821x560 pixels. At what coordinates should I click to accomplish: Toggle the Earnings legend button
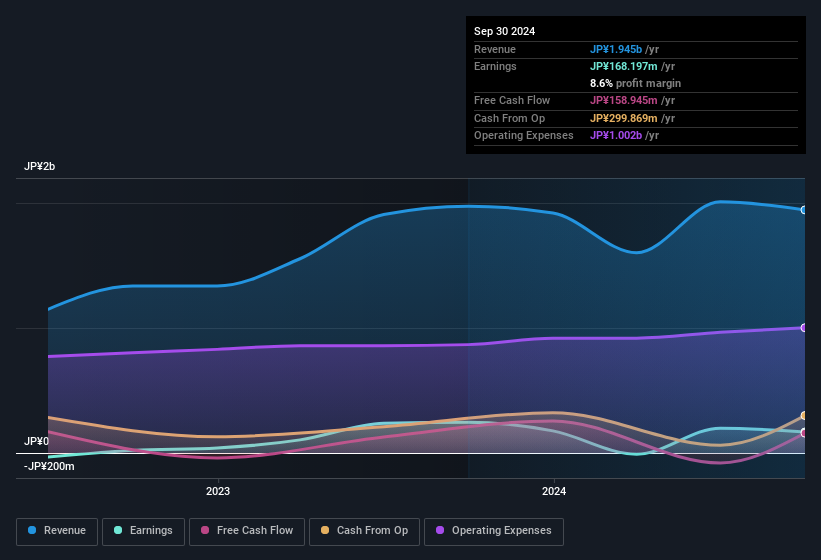[143, 532]
